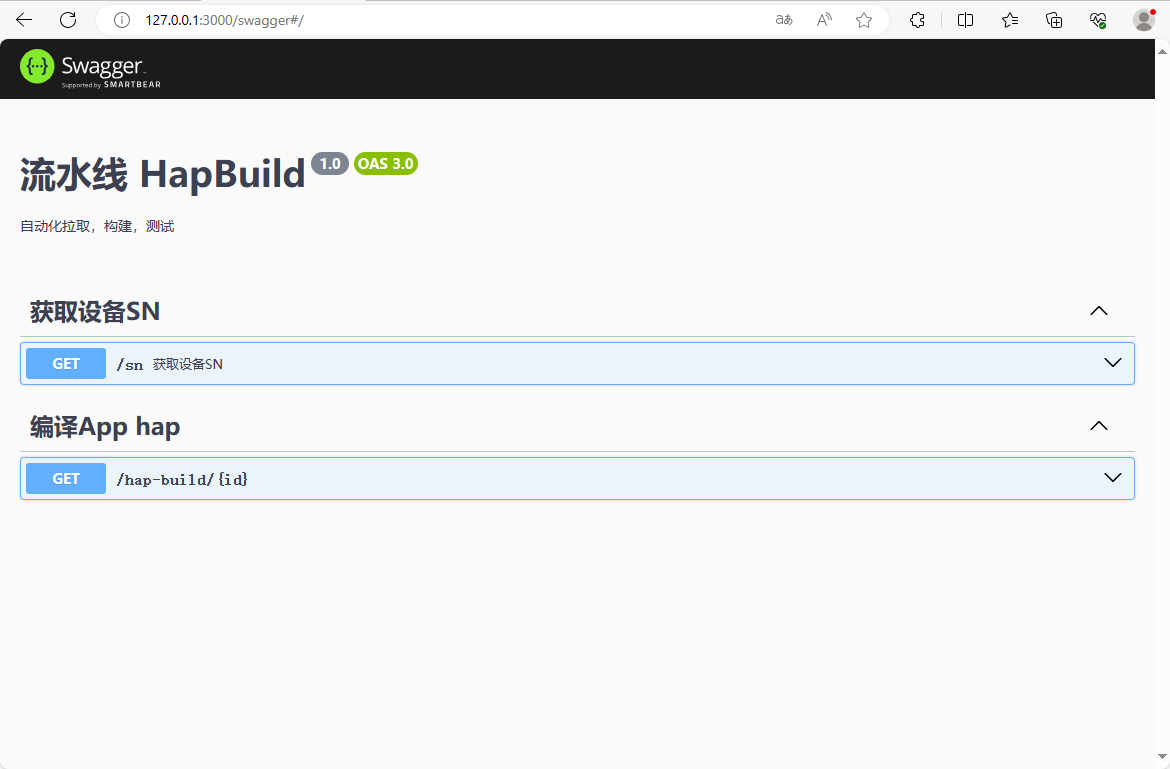1170x769 pixels.
Task: Refresh the Swagger page
Action: tap(68, 20)
